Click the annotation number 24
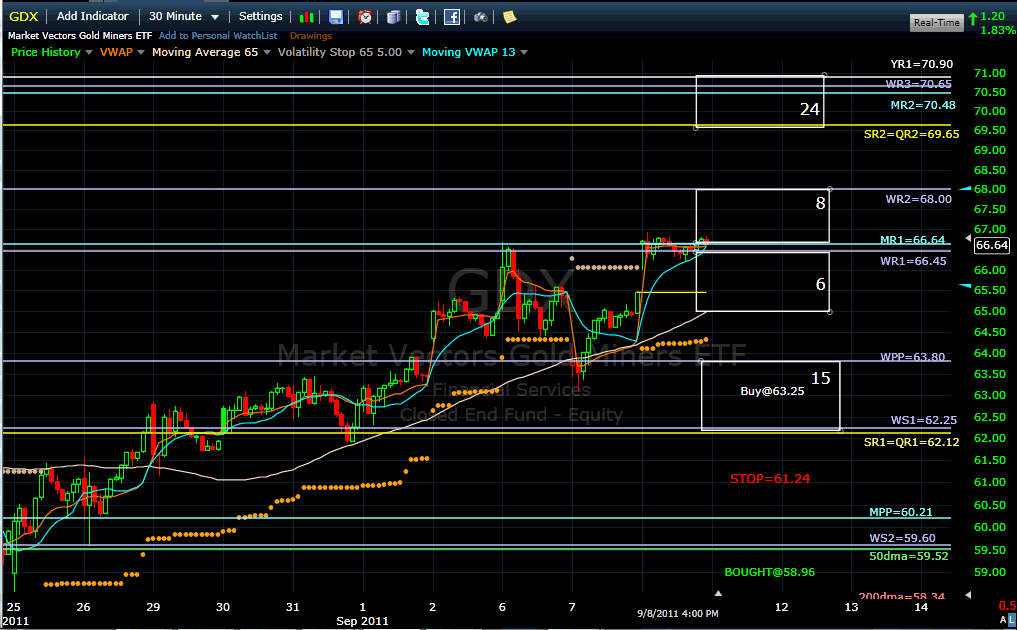The image size is (1017, 630). (x=809, y=109)
